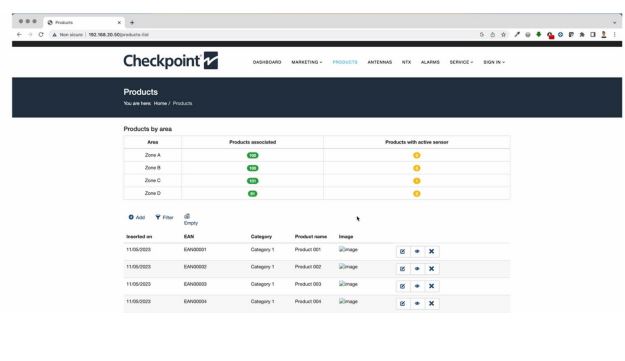The image size is (625, 361).
Task: Delete the Product 001 row
Action: [x=431, y=251]
